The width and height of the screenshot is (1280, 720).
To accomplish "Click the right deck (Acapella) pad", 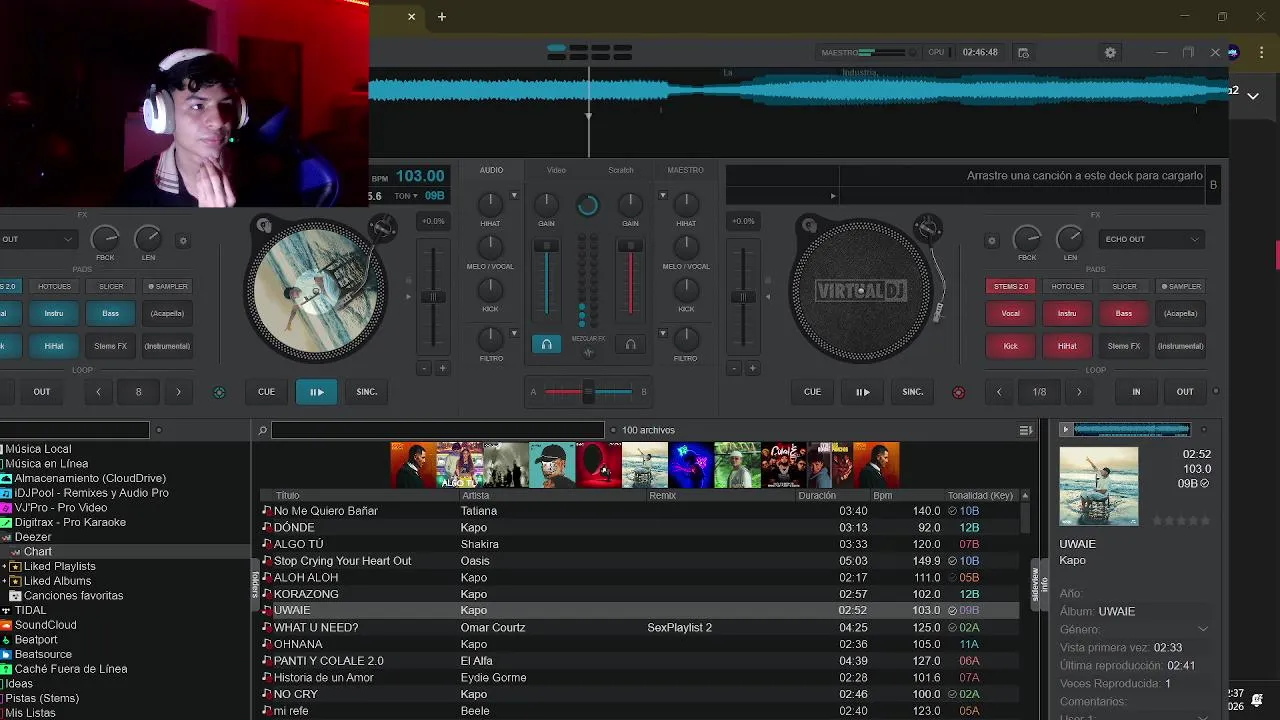I will pyautogui.click(x=1180, y=313).
